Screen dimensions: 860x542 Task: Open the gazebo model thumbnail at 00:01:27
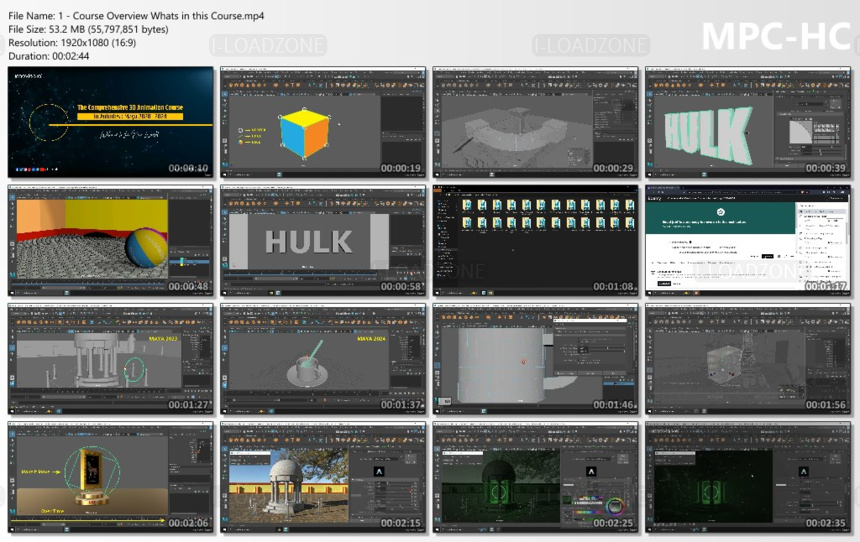coord(110,359)
